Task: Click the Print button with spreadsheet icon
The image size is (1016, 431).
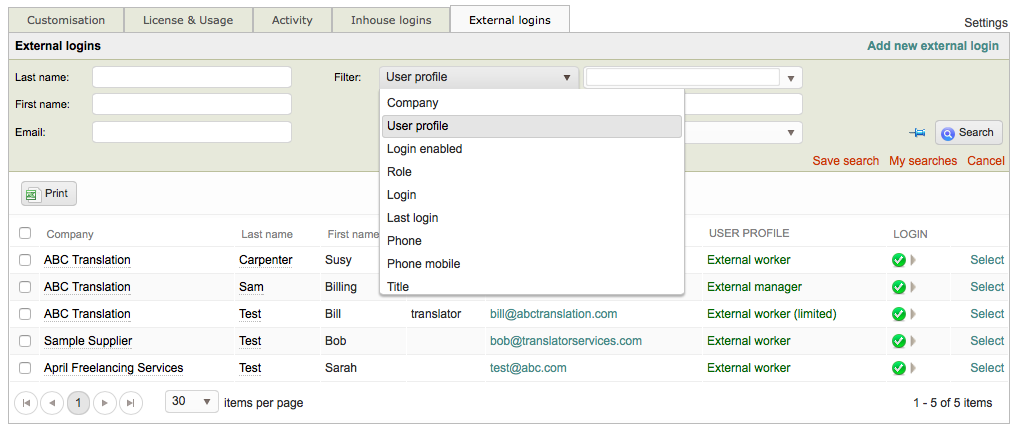Action: click(49, 194)
